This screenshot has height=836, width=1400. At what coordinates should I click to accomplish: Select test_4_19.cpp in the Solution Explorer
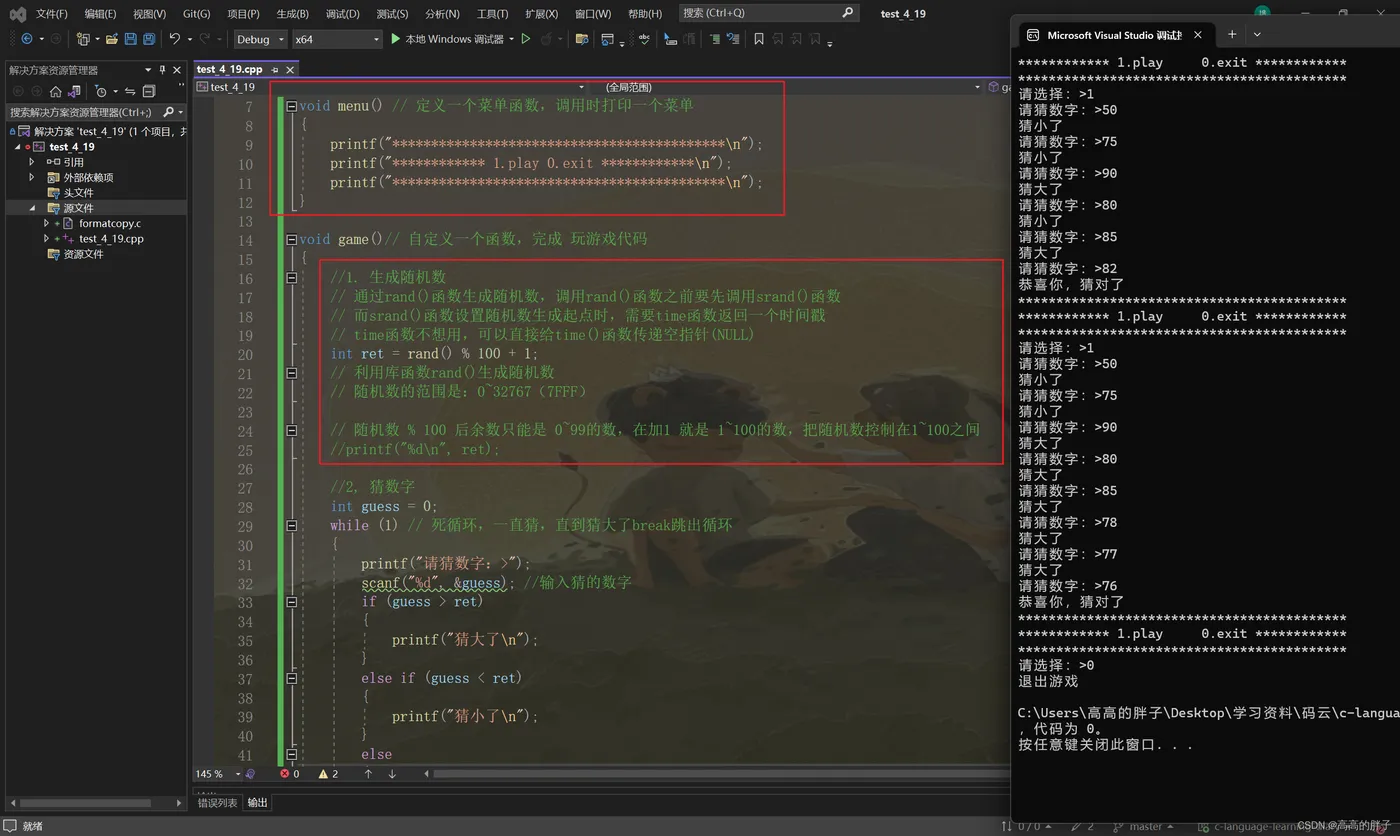[111, 239]
